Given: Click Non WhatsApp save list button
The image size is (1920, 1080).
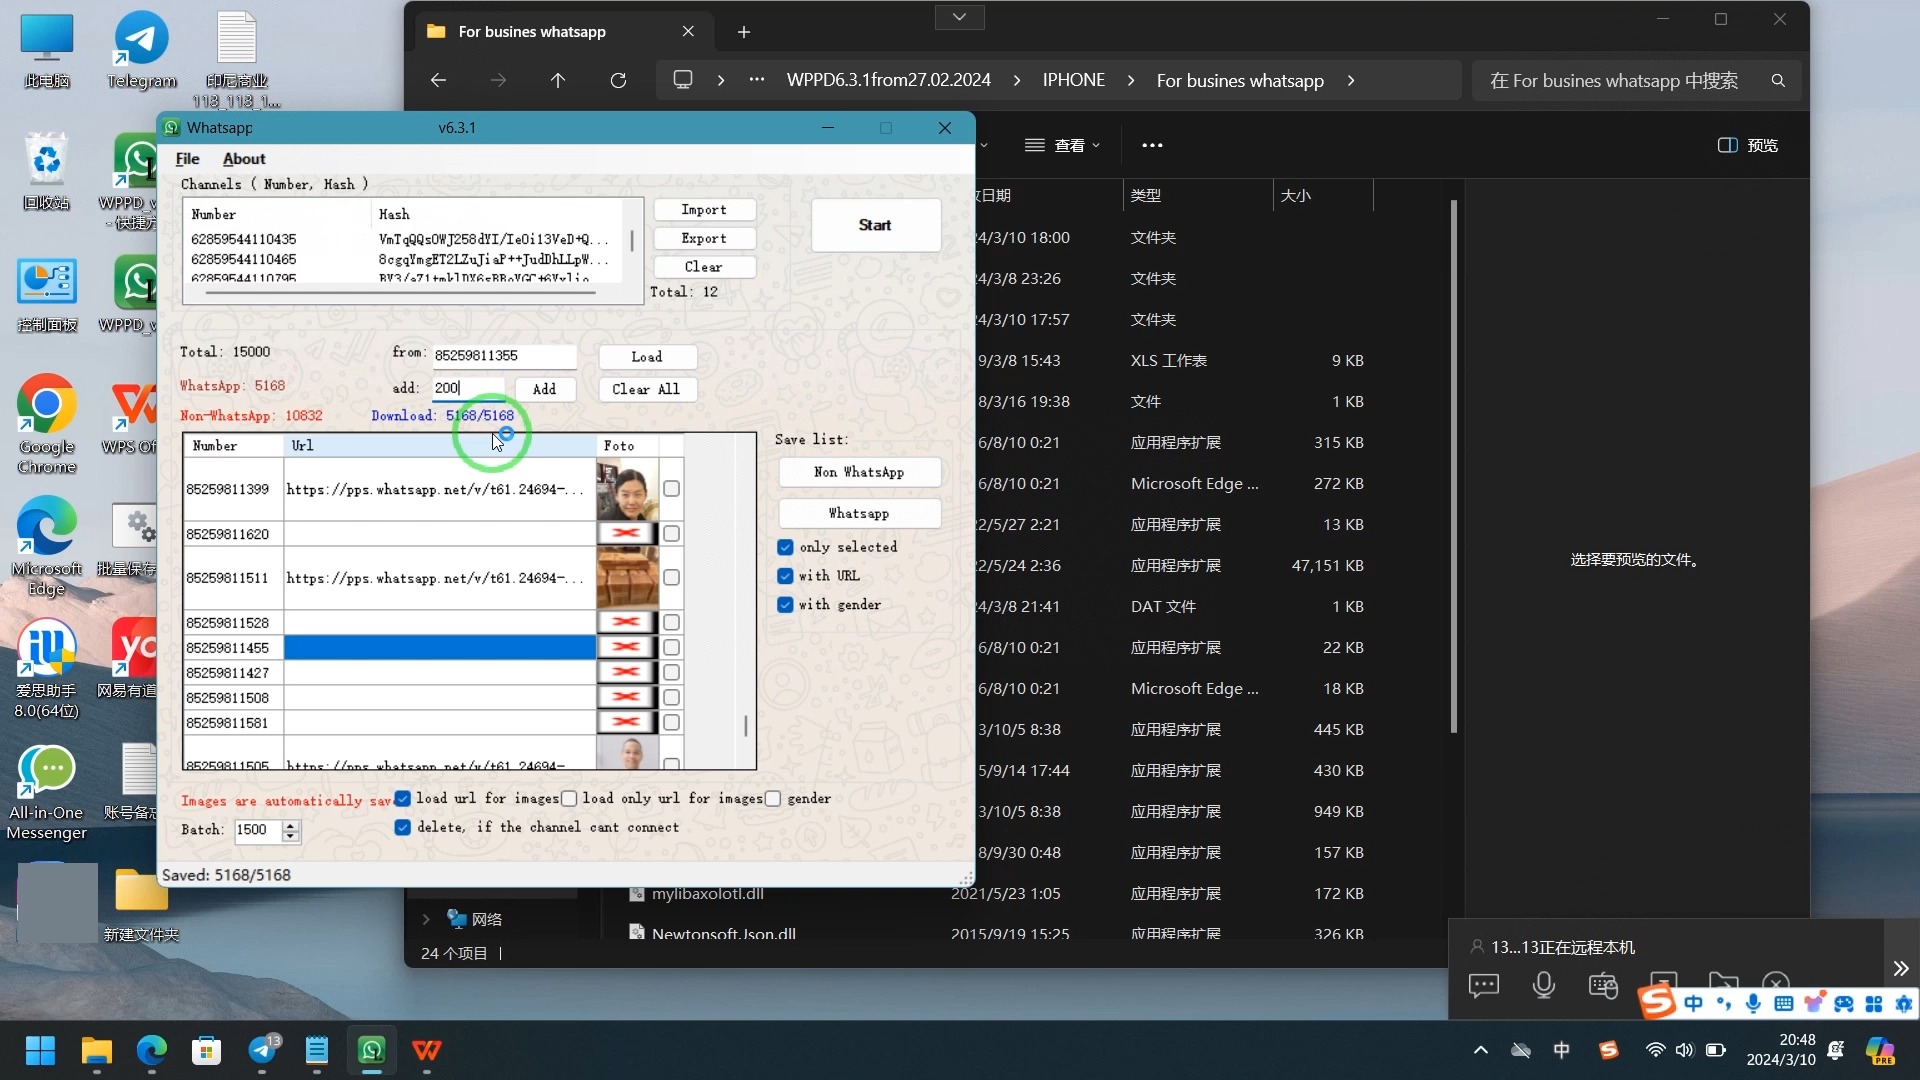Looking at the screenshot, I should 860,473.
